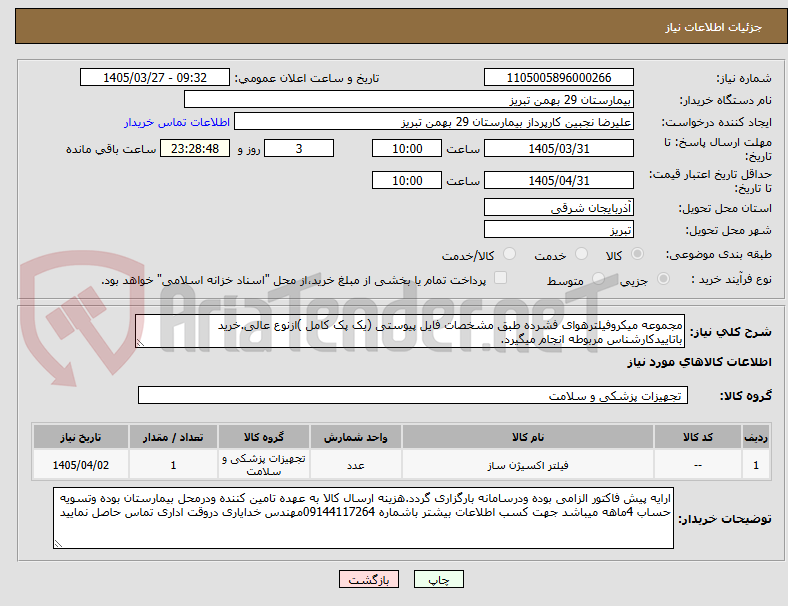Click the بازگشت (back) button
The image size is (788, 606).
tap(369, 579)
